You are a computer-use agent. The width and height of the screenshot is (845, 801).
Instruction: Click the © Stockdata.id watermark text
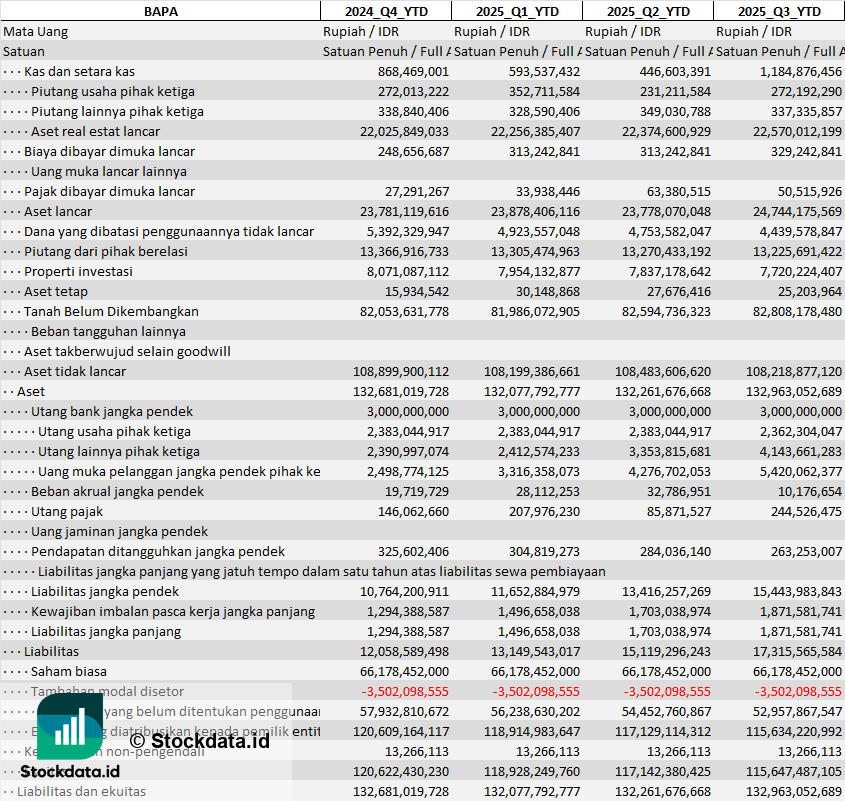199,740
